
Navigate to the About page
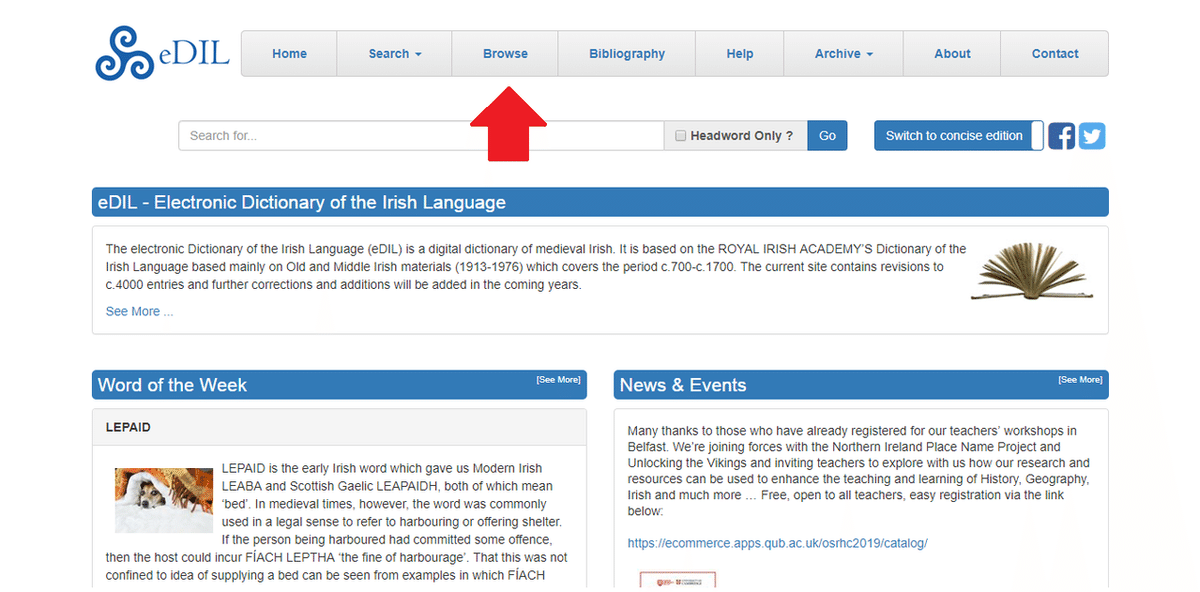(x=952, y=54)
